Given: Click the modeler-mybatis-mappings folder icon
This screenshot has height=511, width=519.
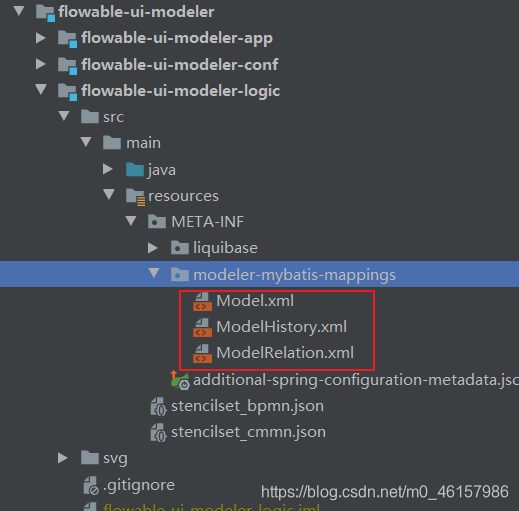Looking at the screenshot, I should click(180, 275).
